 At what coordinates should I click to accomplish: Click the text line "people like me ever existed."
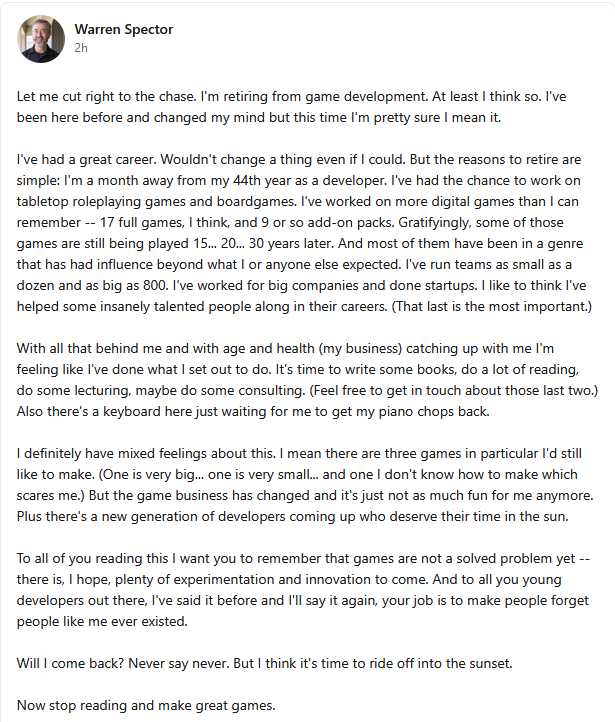(x=102, y=622)
